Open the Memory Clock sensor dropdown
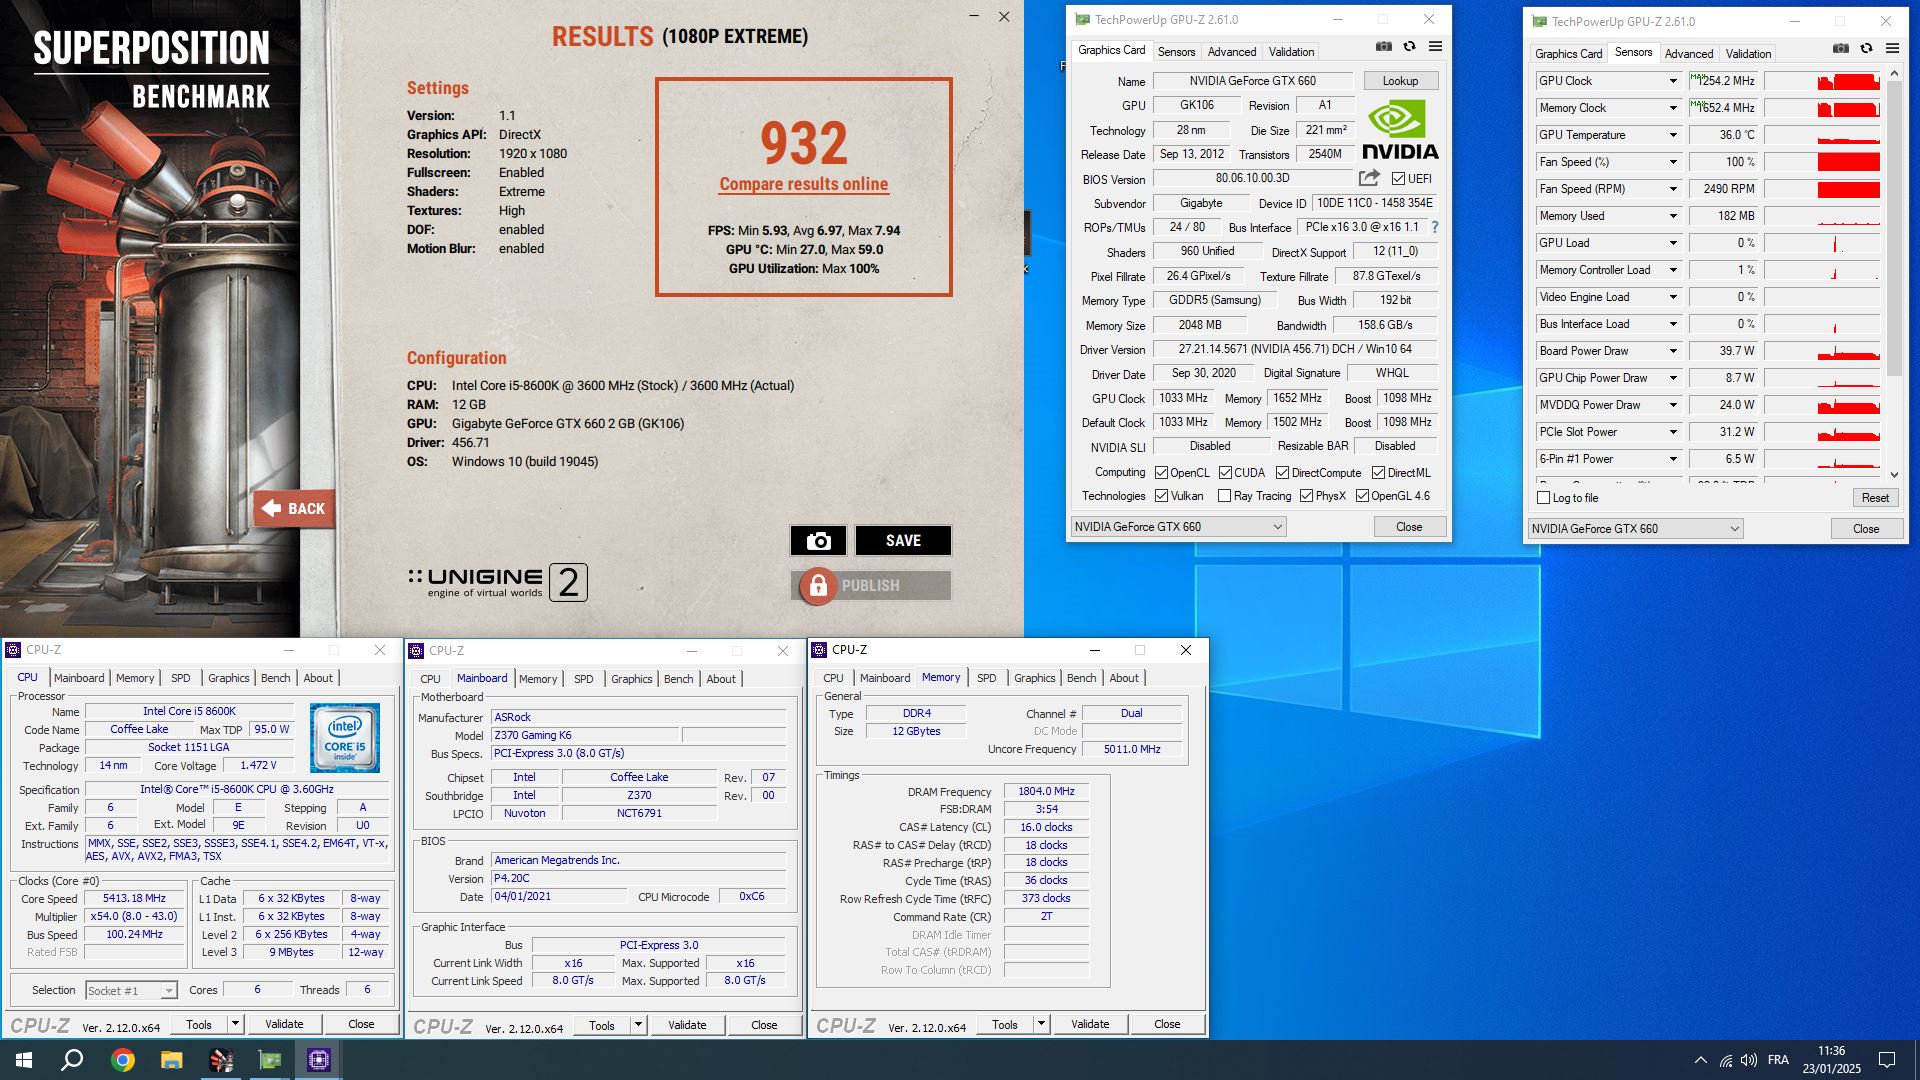The height and width of the screenshot is (1080, 1920). point(1672,108)
